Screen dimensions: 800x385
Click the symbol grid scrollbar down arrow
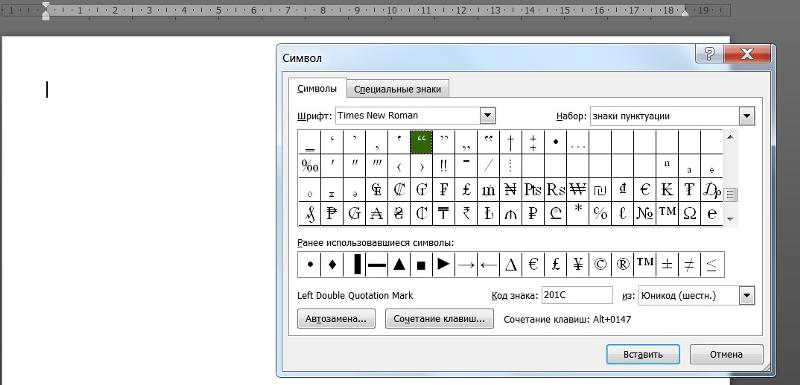(730, 219)
